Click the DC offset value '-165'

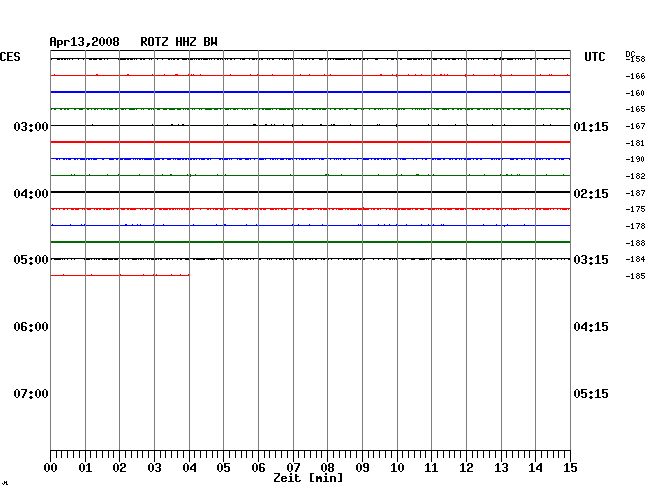pyautogui.click(x=635, y=109)
